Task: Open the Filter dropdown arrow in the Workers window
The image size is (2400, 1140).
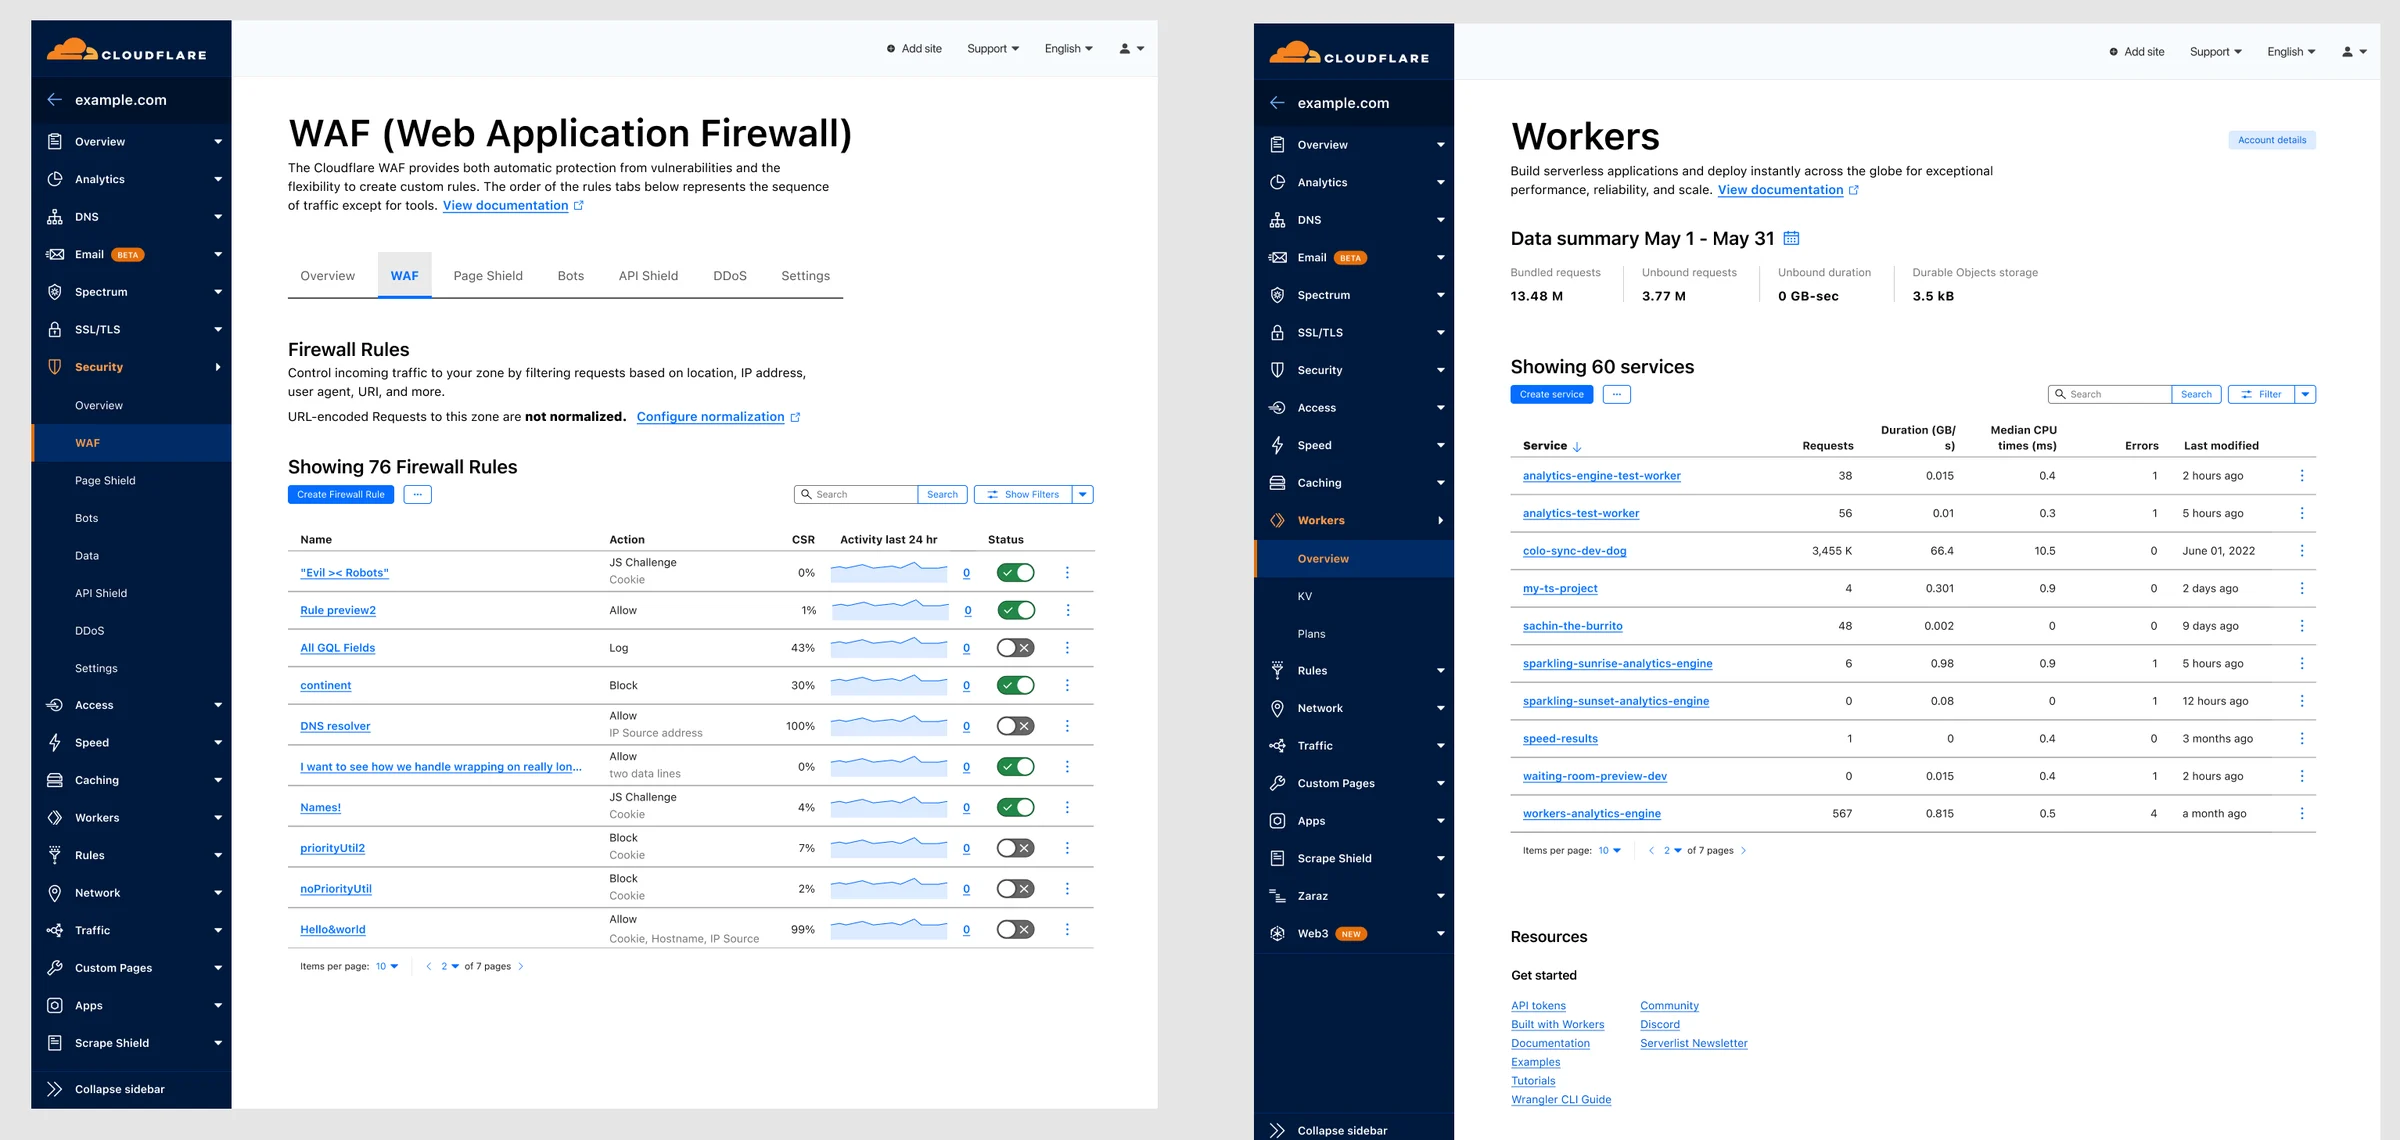Action: point(2305,394)
